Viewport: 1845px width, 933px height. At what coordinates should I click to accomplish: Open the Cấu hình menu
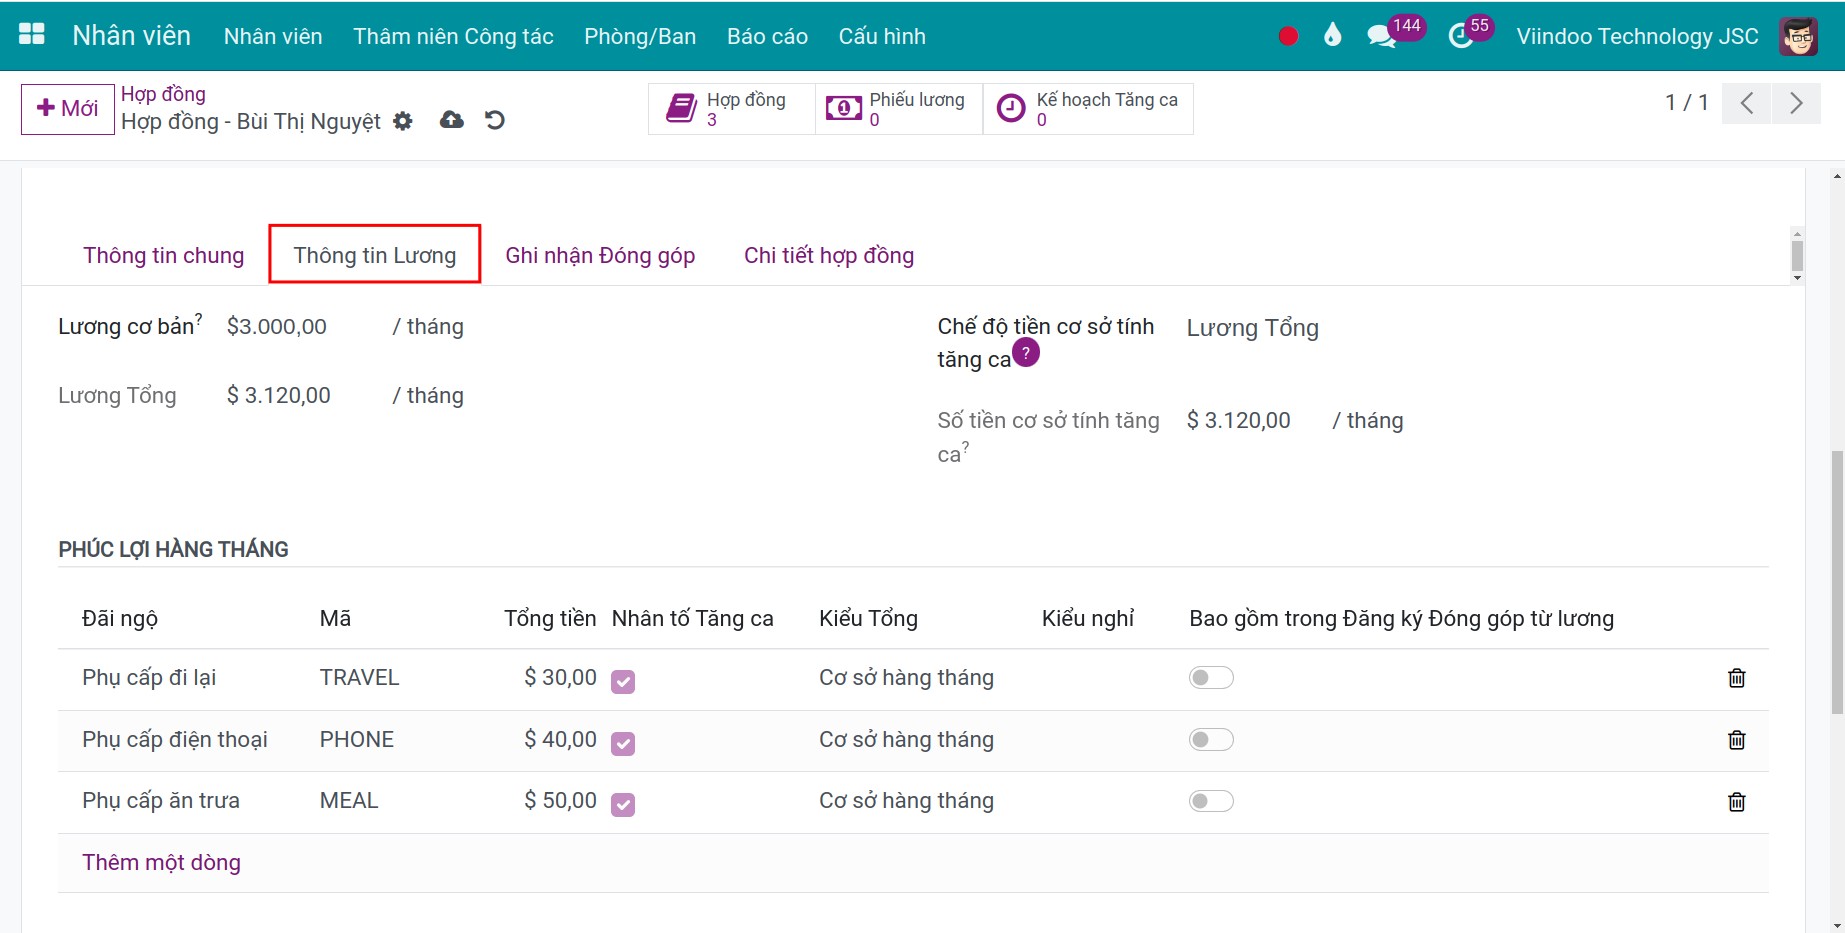point(882,36)
